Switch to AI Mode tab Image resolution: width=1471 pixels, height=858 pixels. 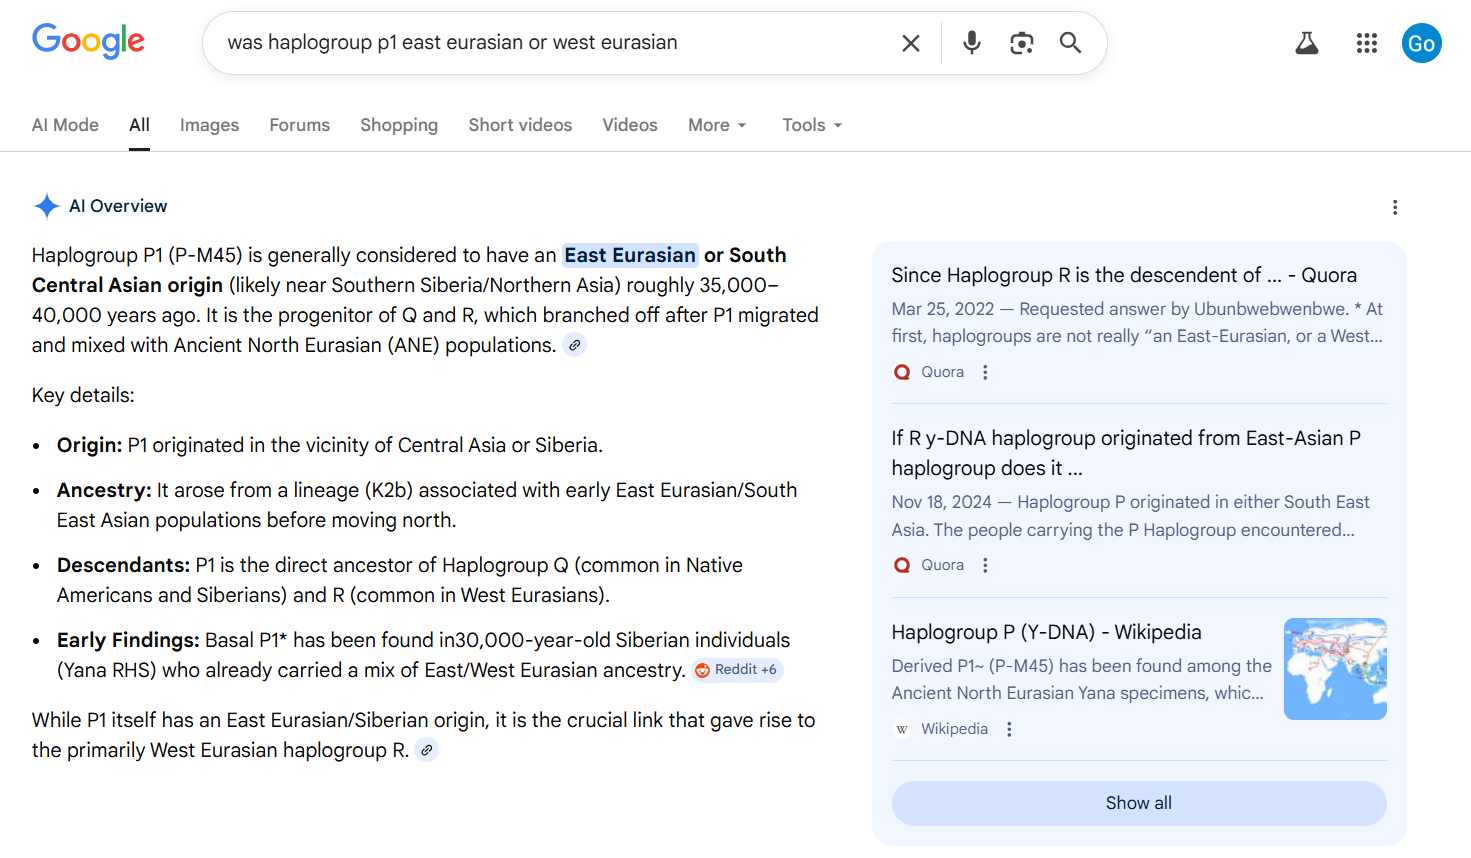click(x=65, y=125)
